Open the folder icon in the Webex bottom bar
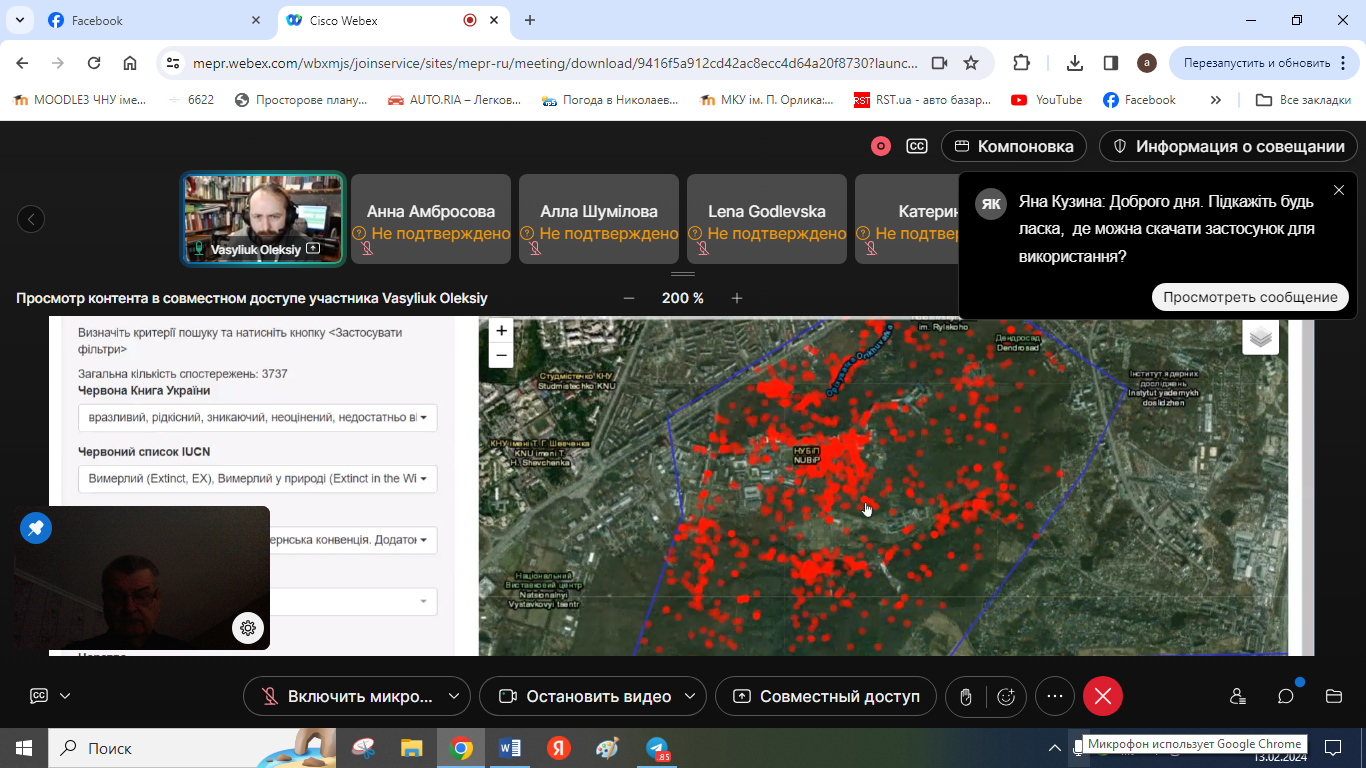The image size is (1366, 768). 1333,696
